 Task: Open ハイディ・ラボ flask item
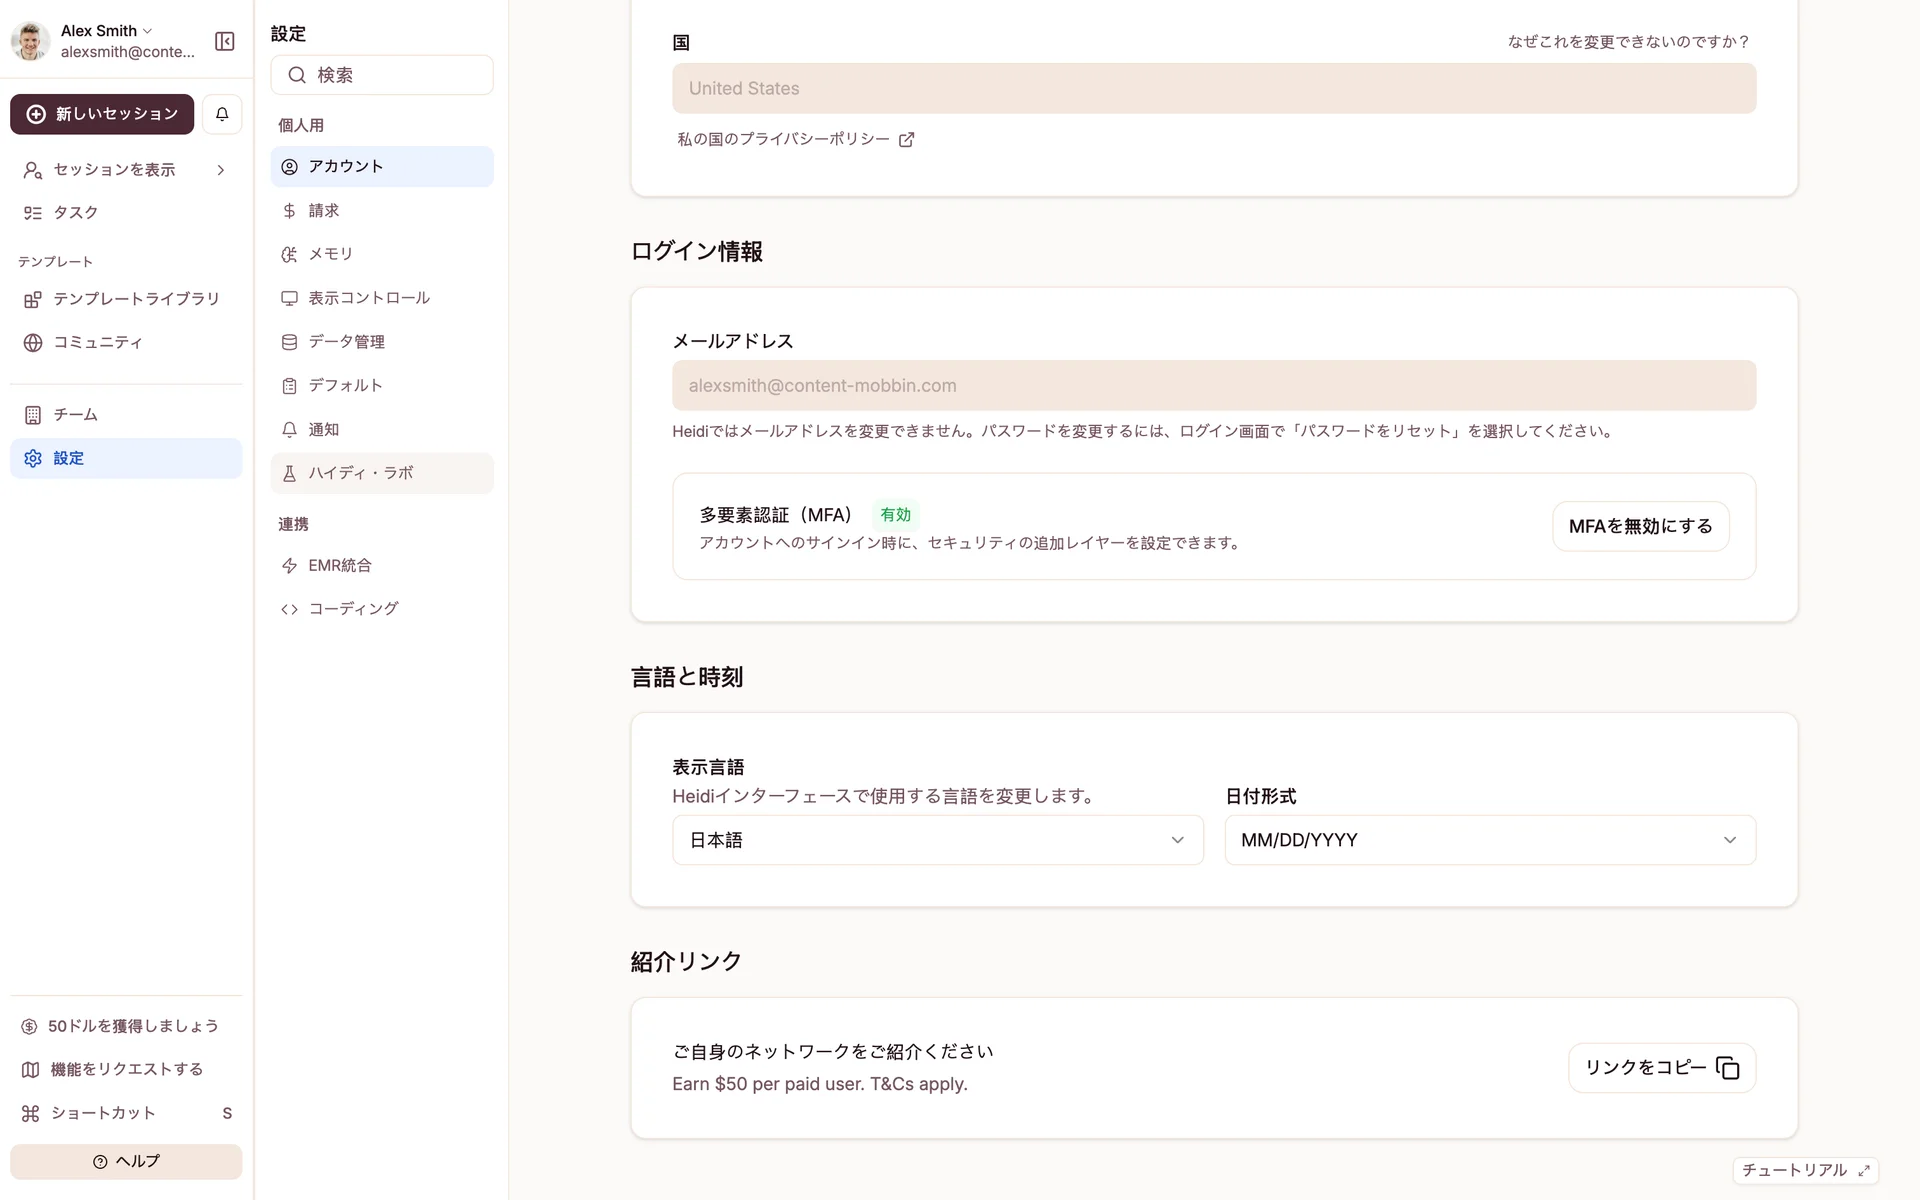(360, 473)
